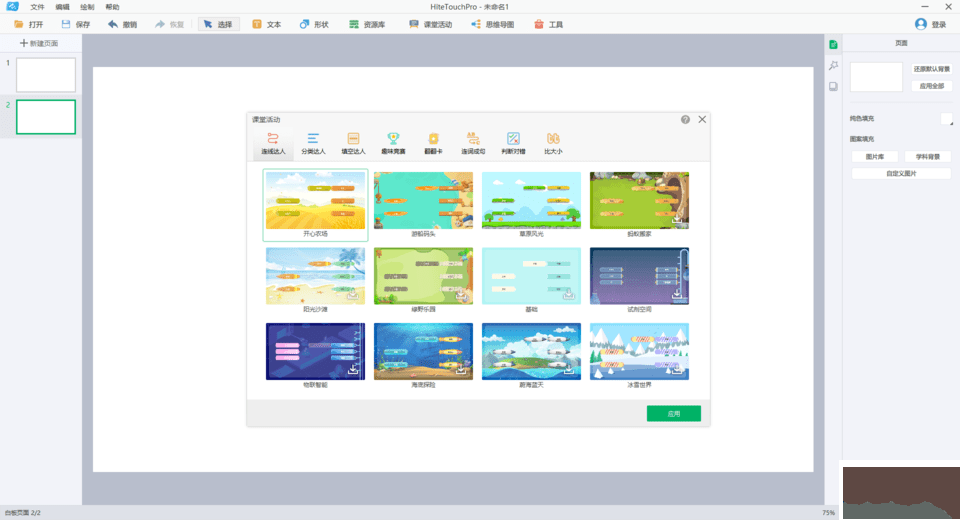
Task: Select the 判断对错 true/false tab
Action: tap(513, 144)
